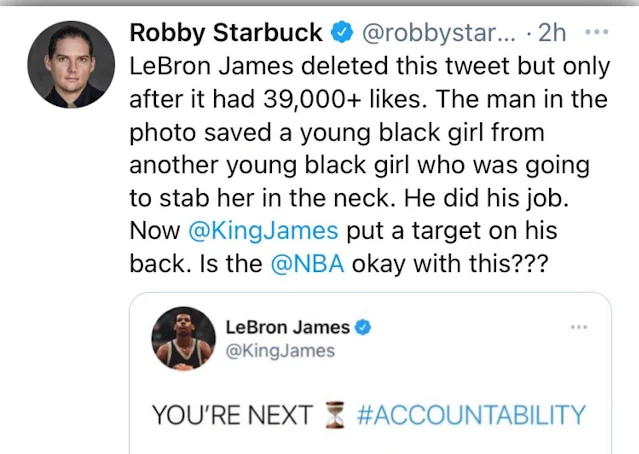Follow the @KingJames mention in tweet text
This screenshot has height=454, width=639.
[263, 232]
